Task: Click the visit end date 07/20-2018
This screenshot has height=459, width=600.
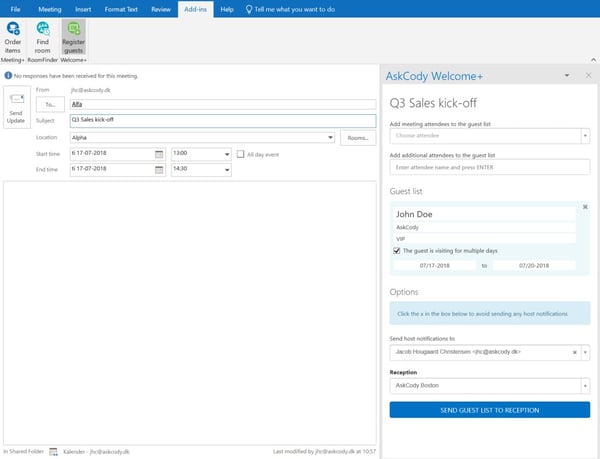Action: click(x=534, y=265)
